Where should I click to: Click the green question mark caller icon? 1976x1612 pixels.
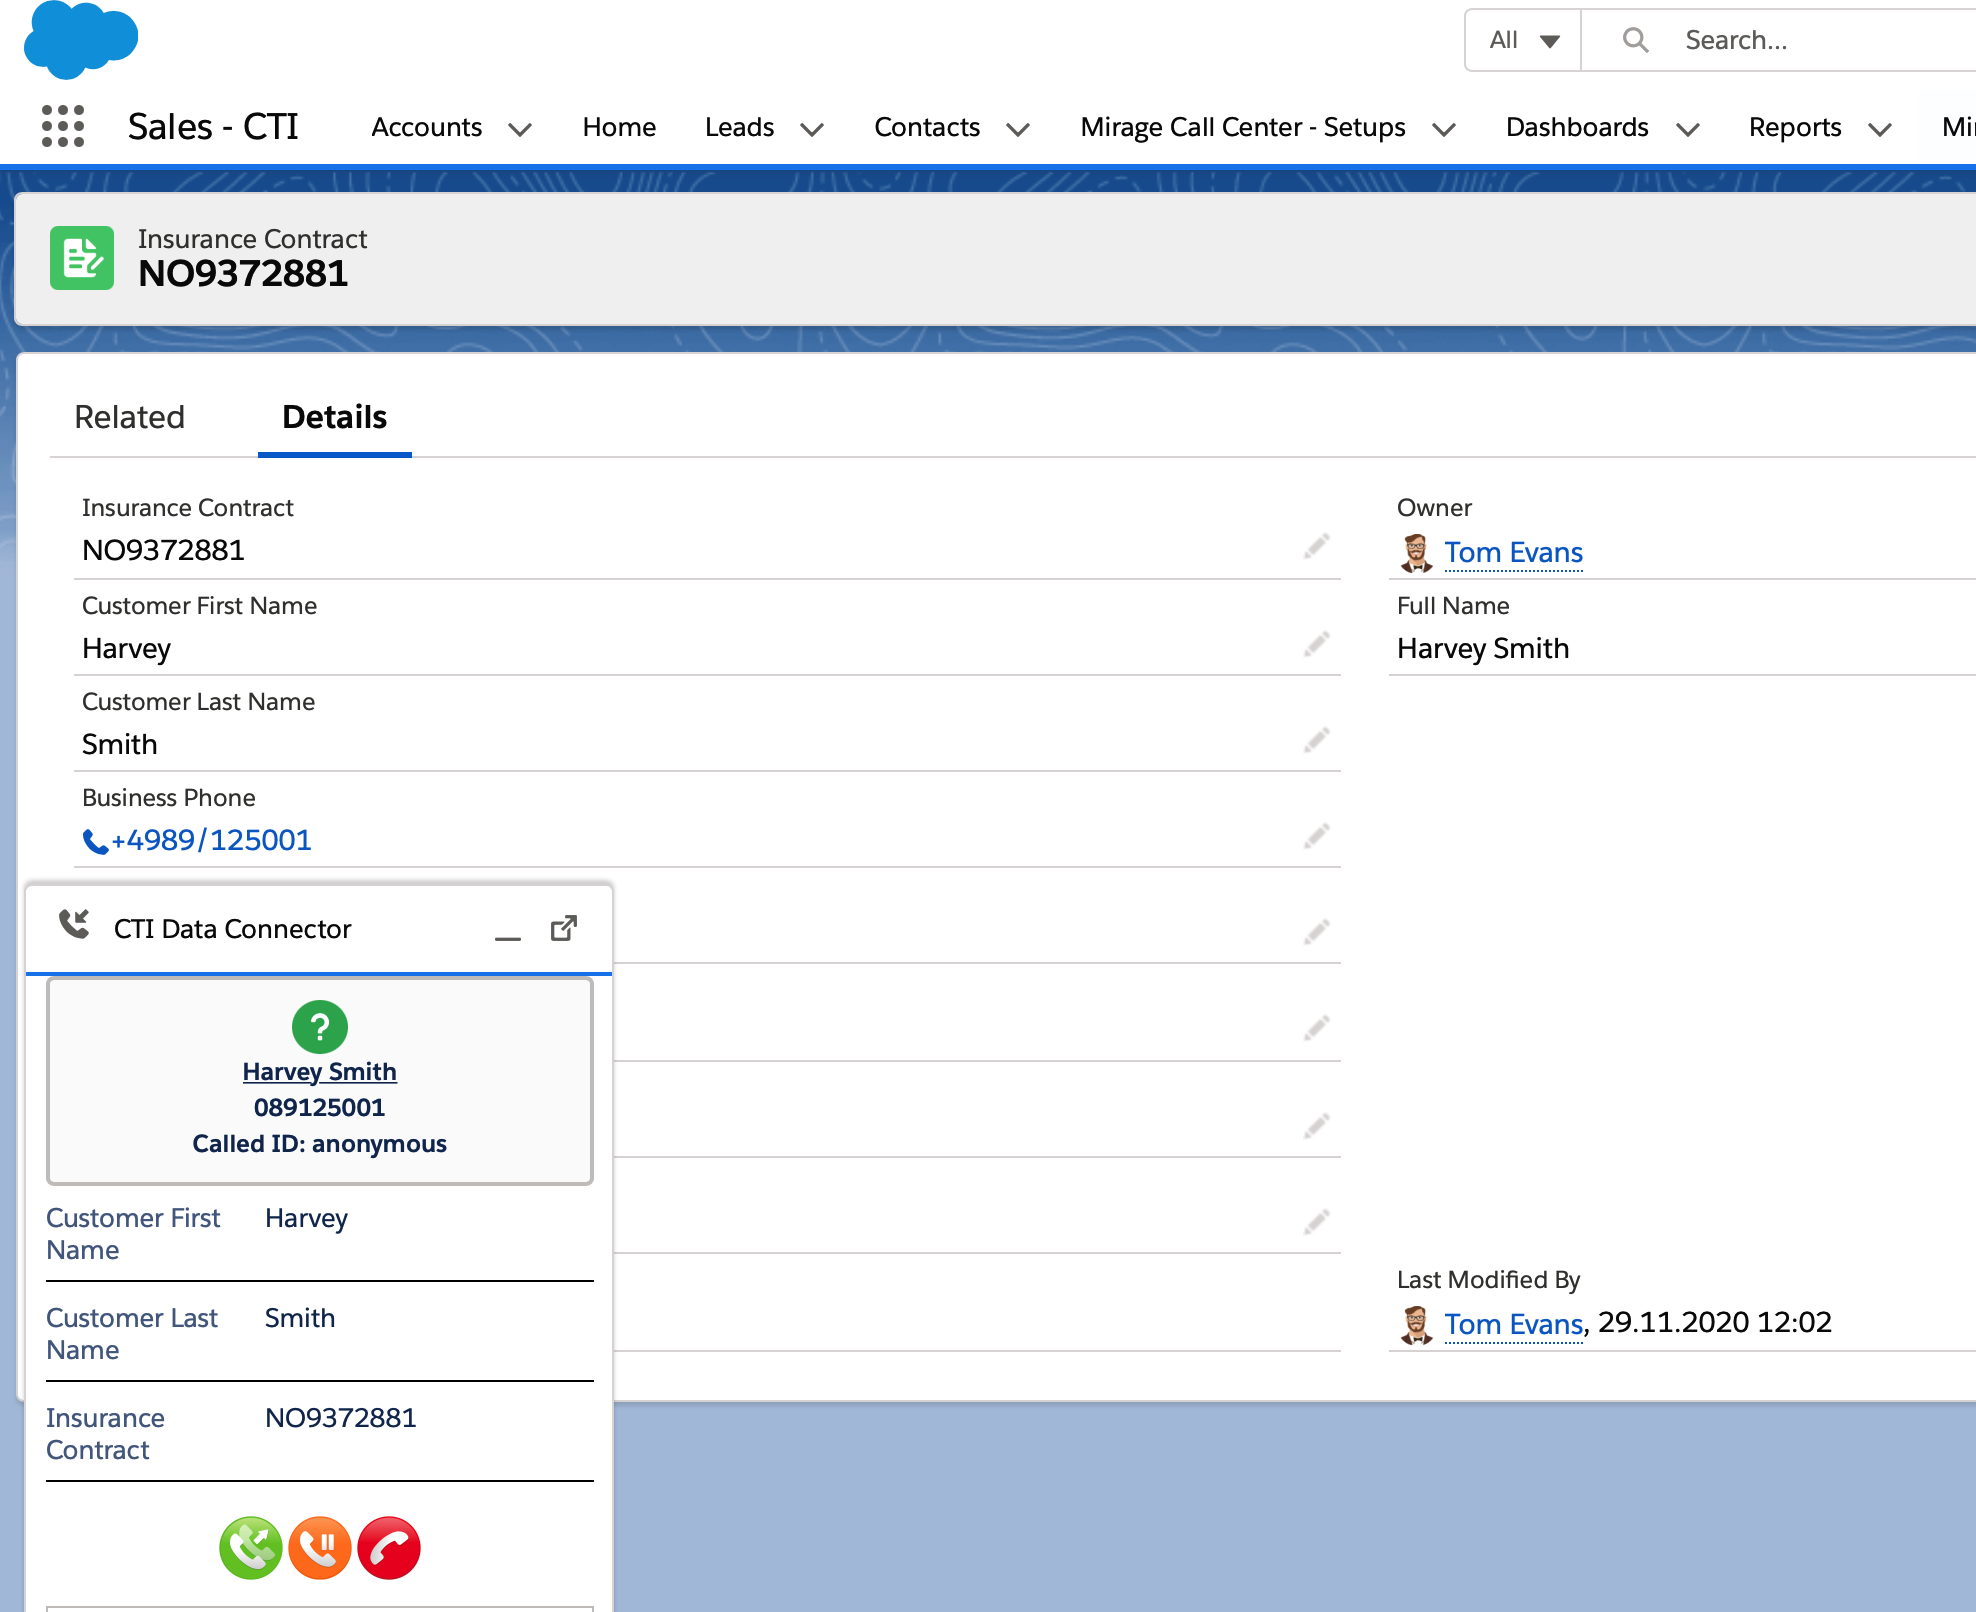pyautogui.click(x=320, y=1027)
